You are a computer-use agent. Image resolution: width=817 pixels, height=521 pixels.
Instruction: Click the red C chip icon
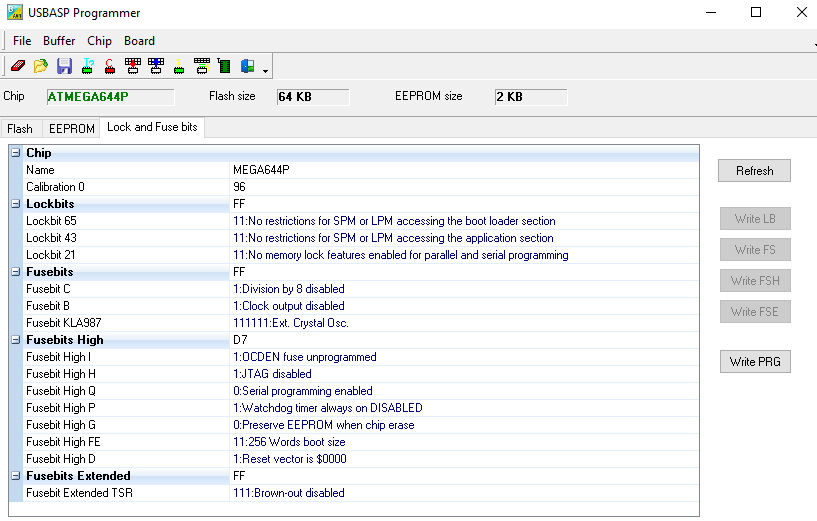tap(109, 67)
